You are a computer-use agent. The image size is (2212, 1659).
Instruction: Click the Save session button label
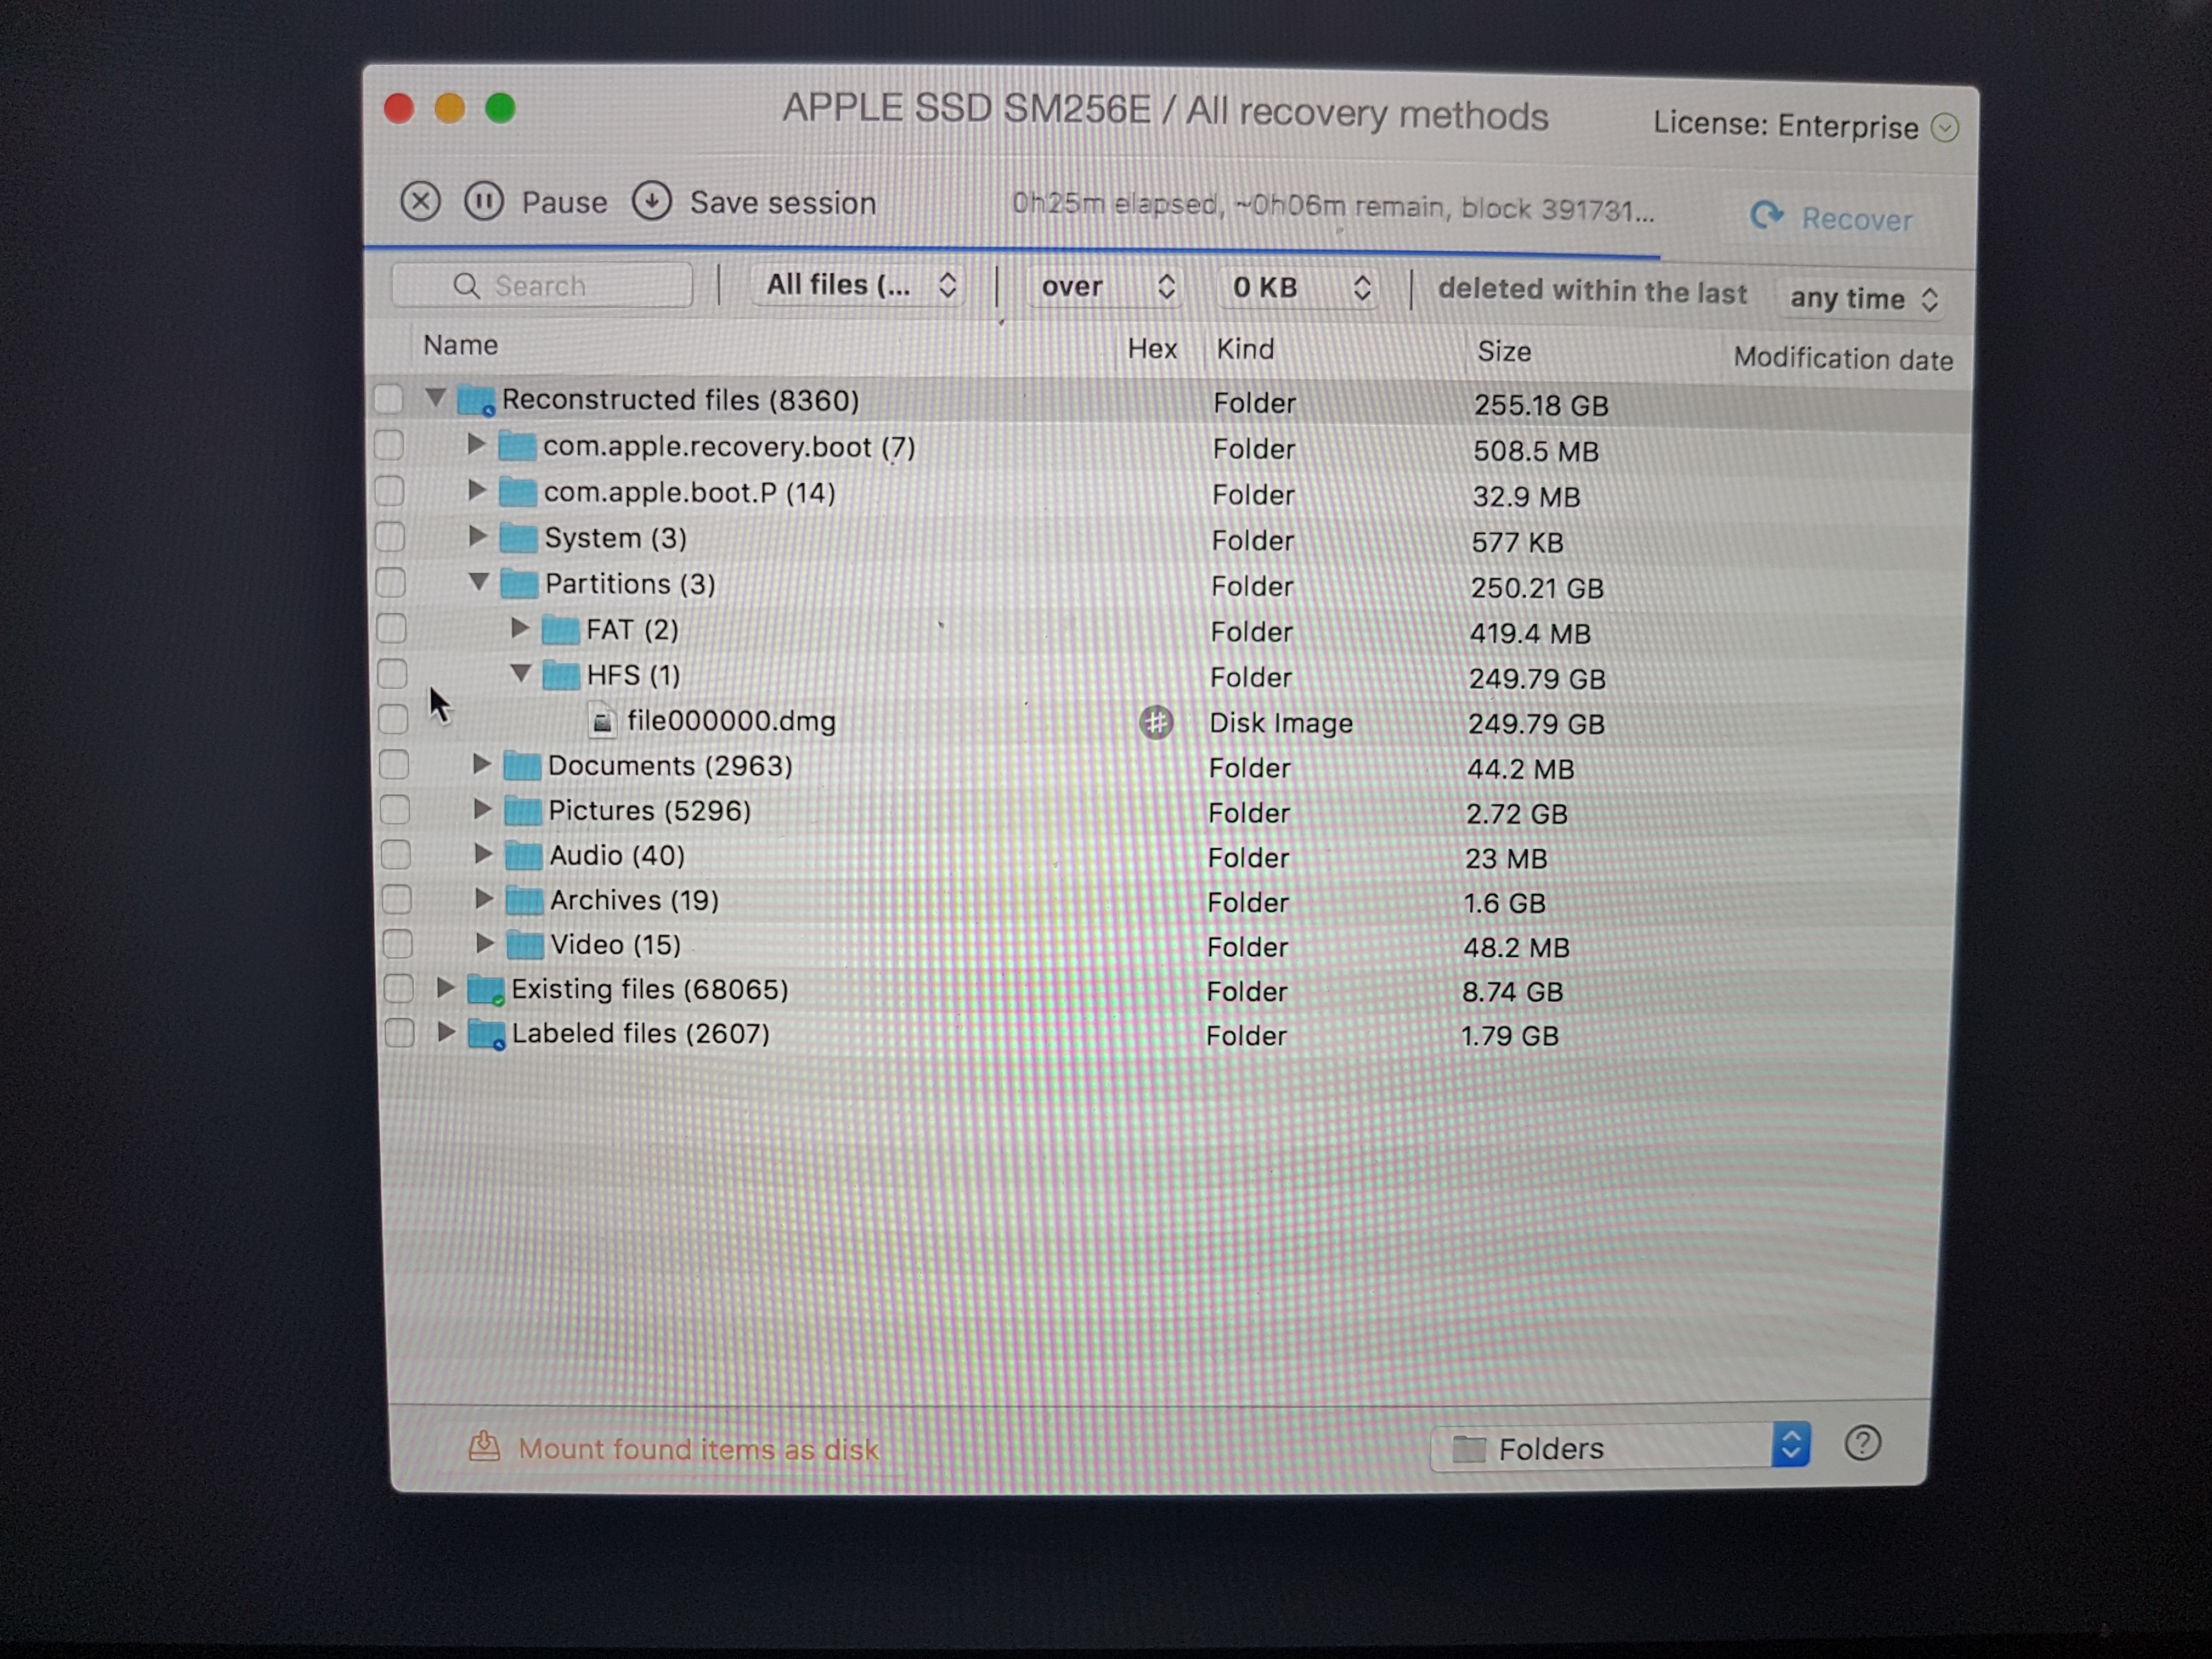pos(783,203)
